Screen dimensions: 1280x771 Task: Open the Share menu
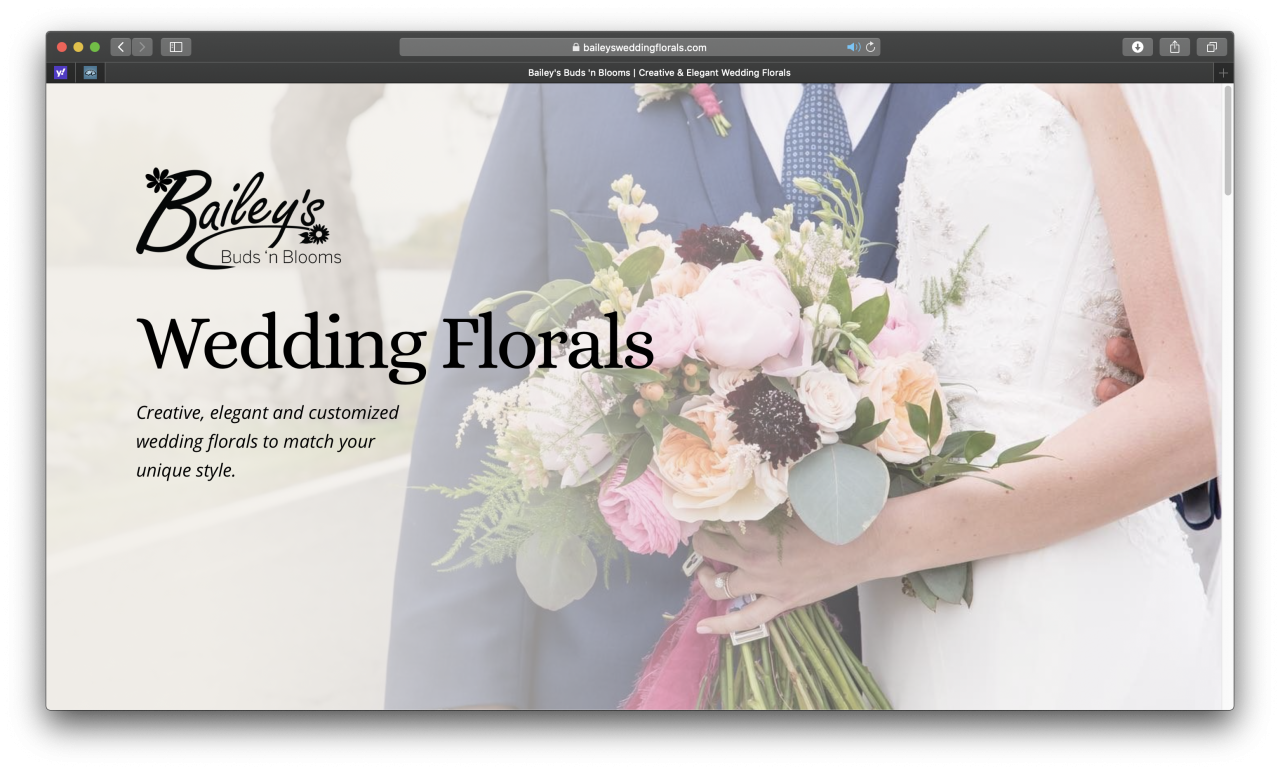tap(1174, 47)
